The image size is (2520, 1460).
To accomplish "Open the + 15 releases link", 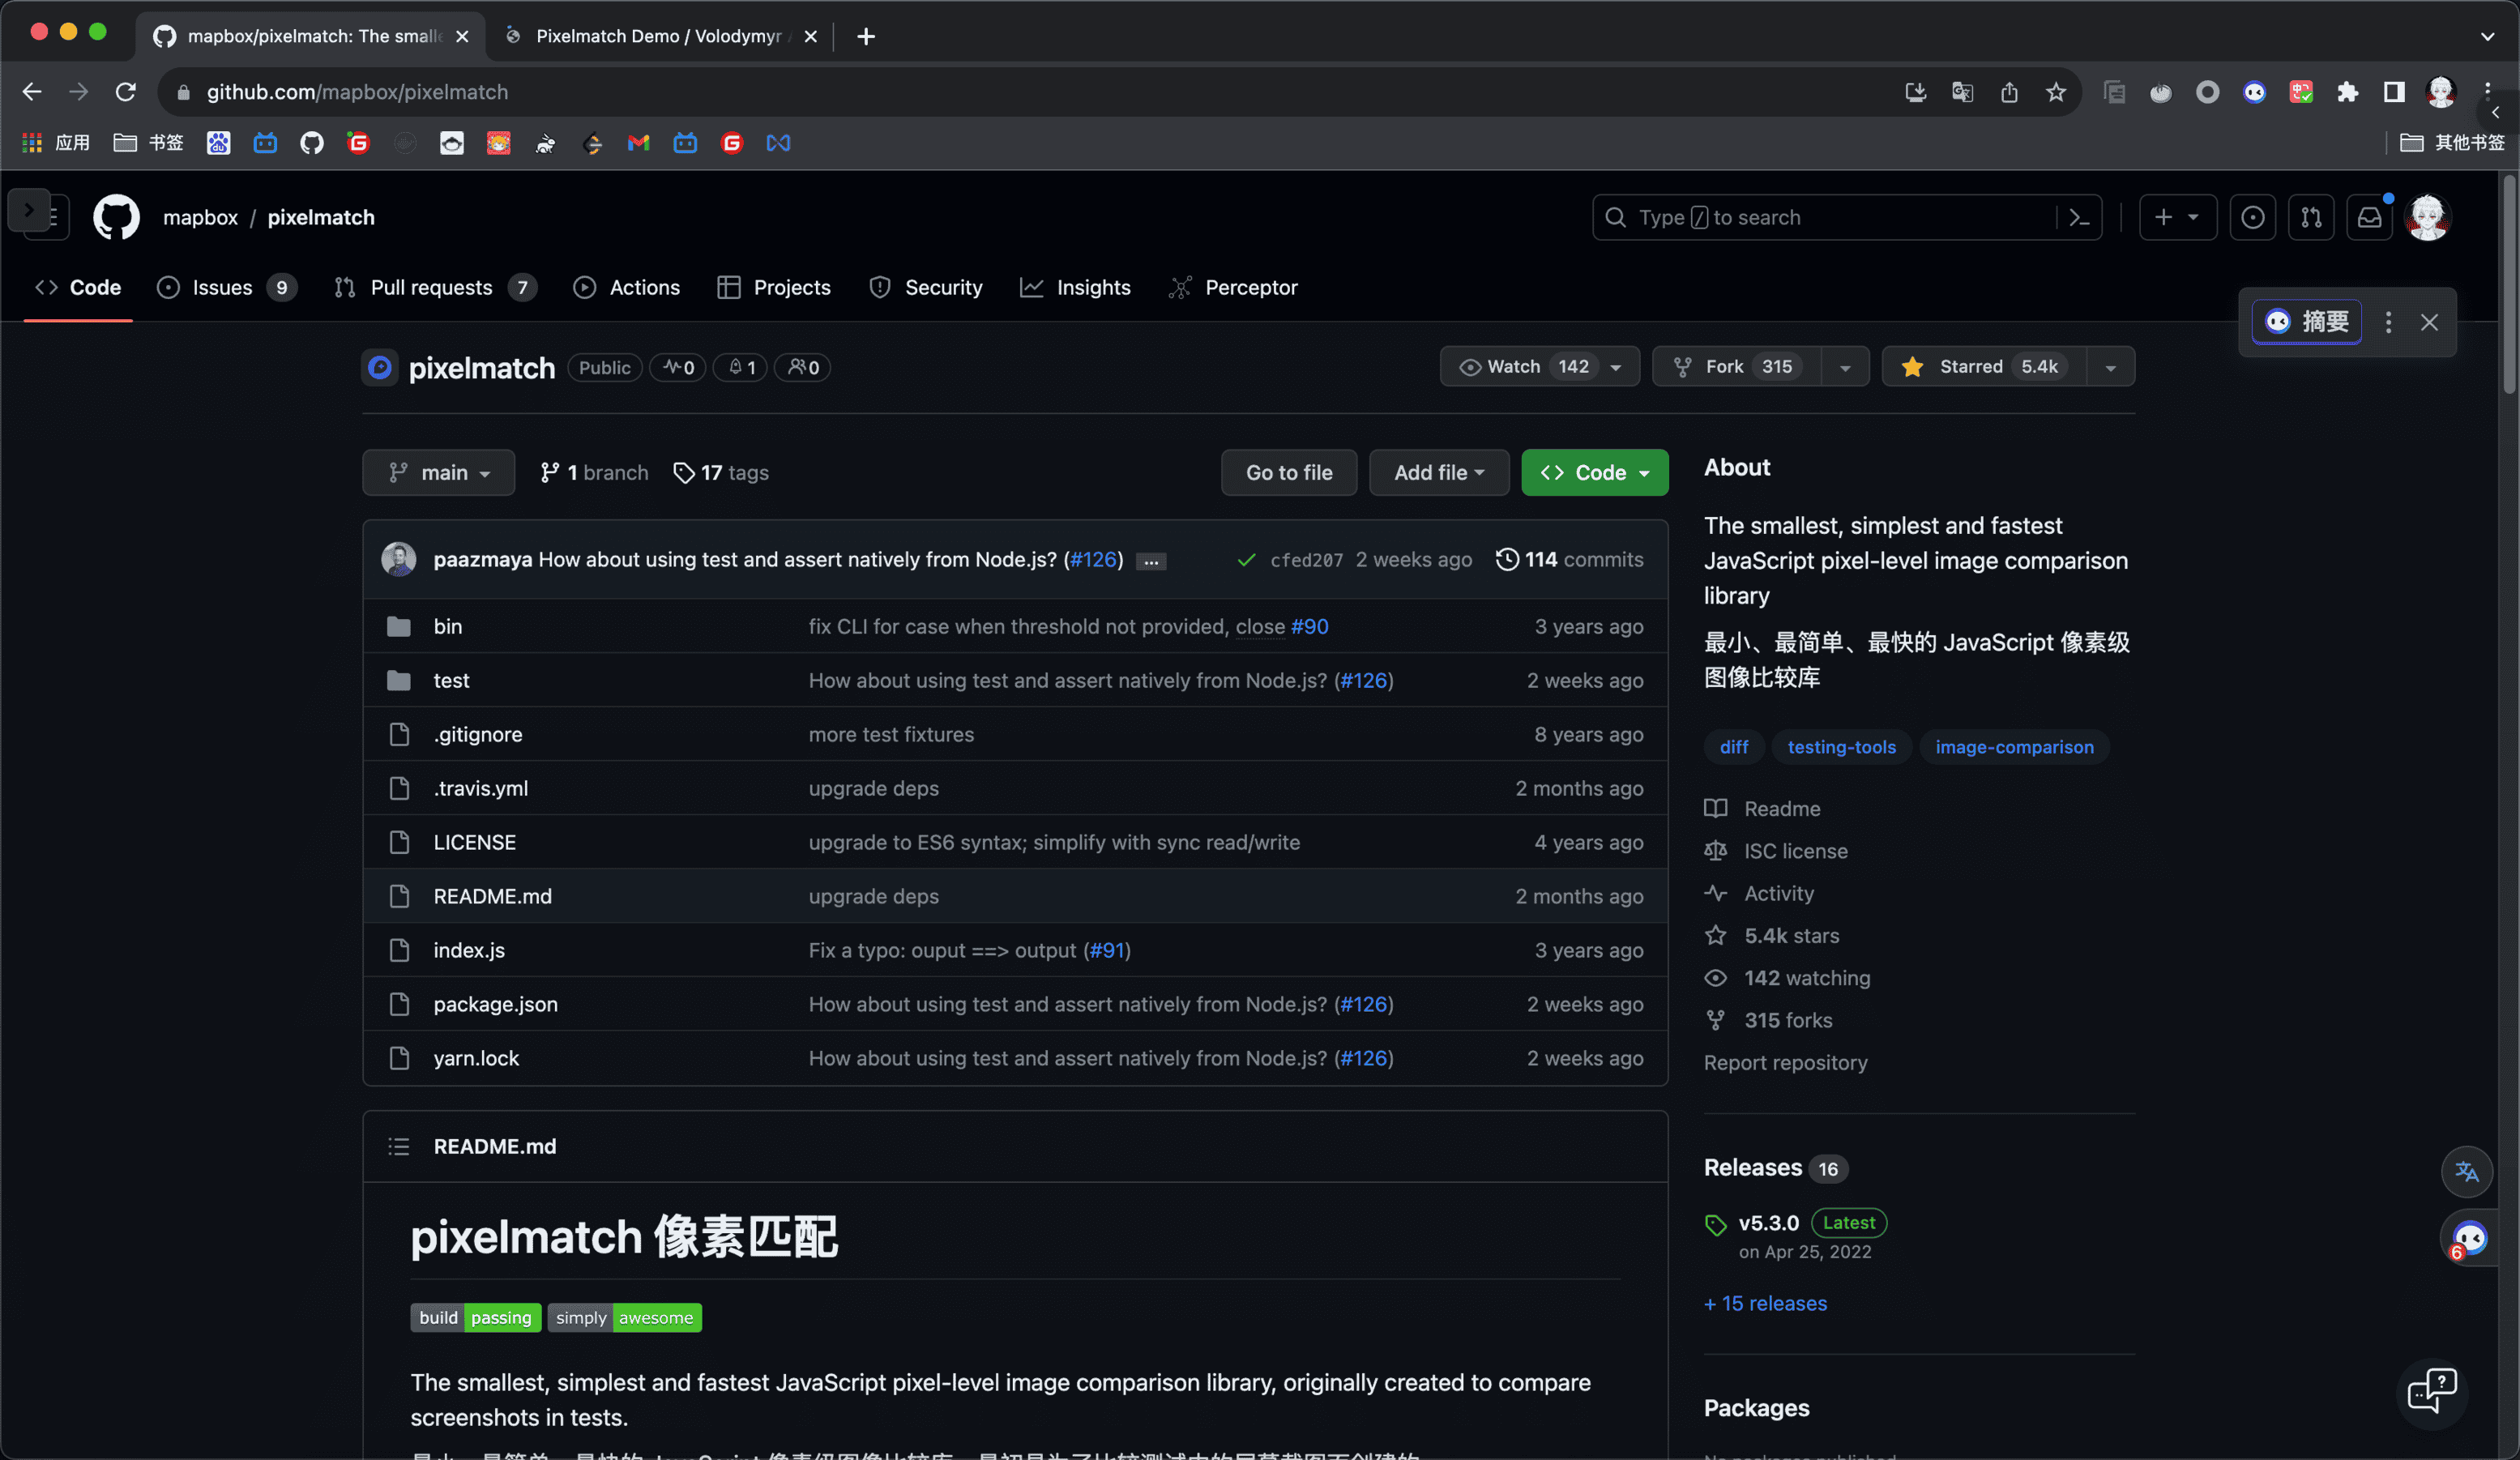I will [1765, 1303].
